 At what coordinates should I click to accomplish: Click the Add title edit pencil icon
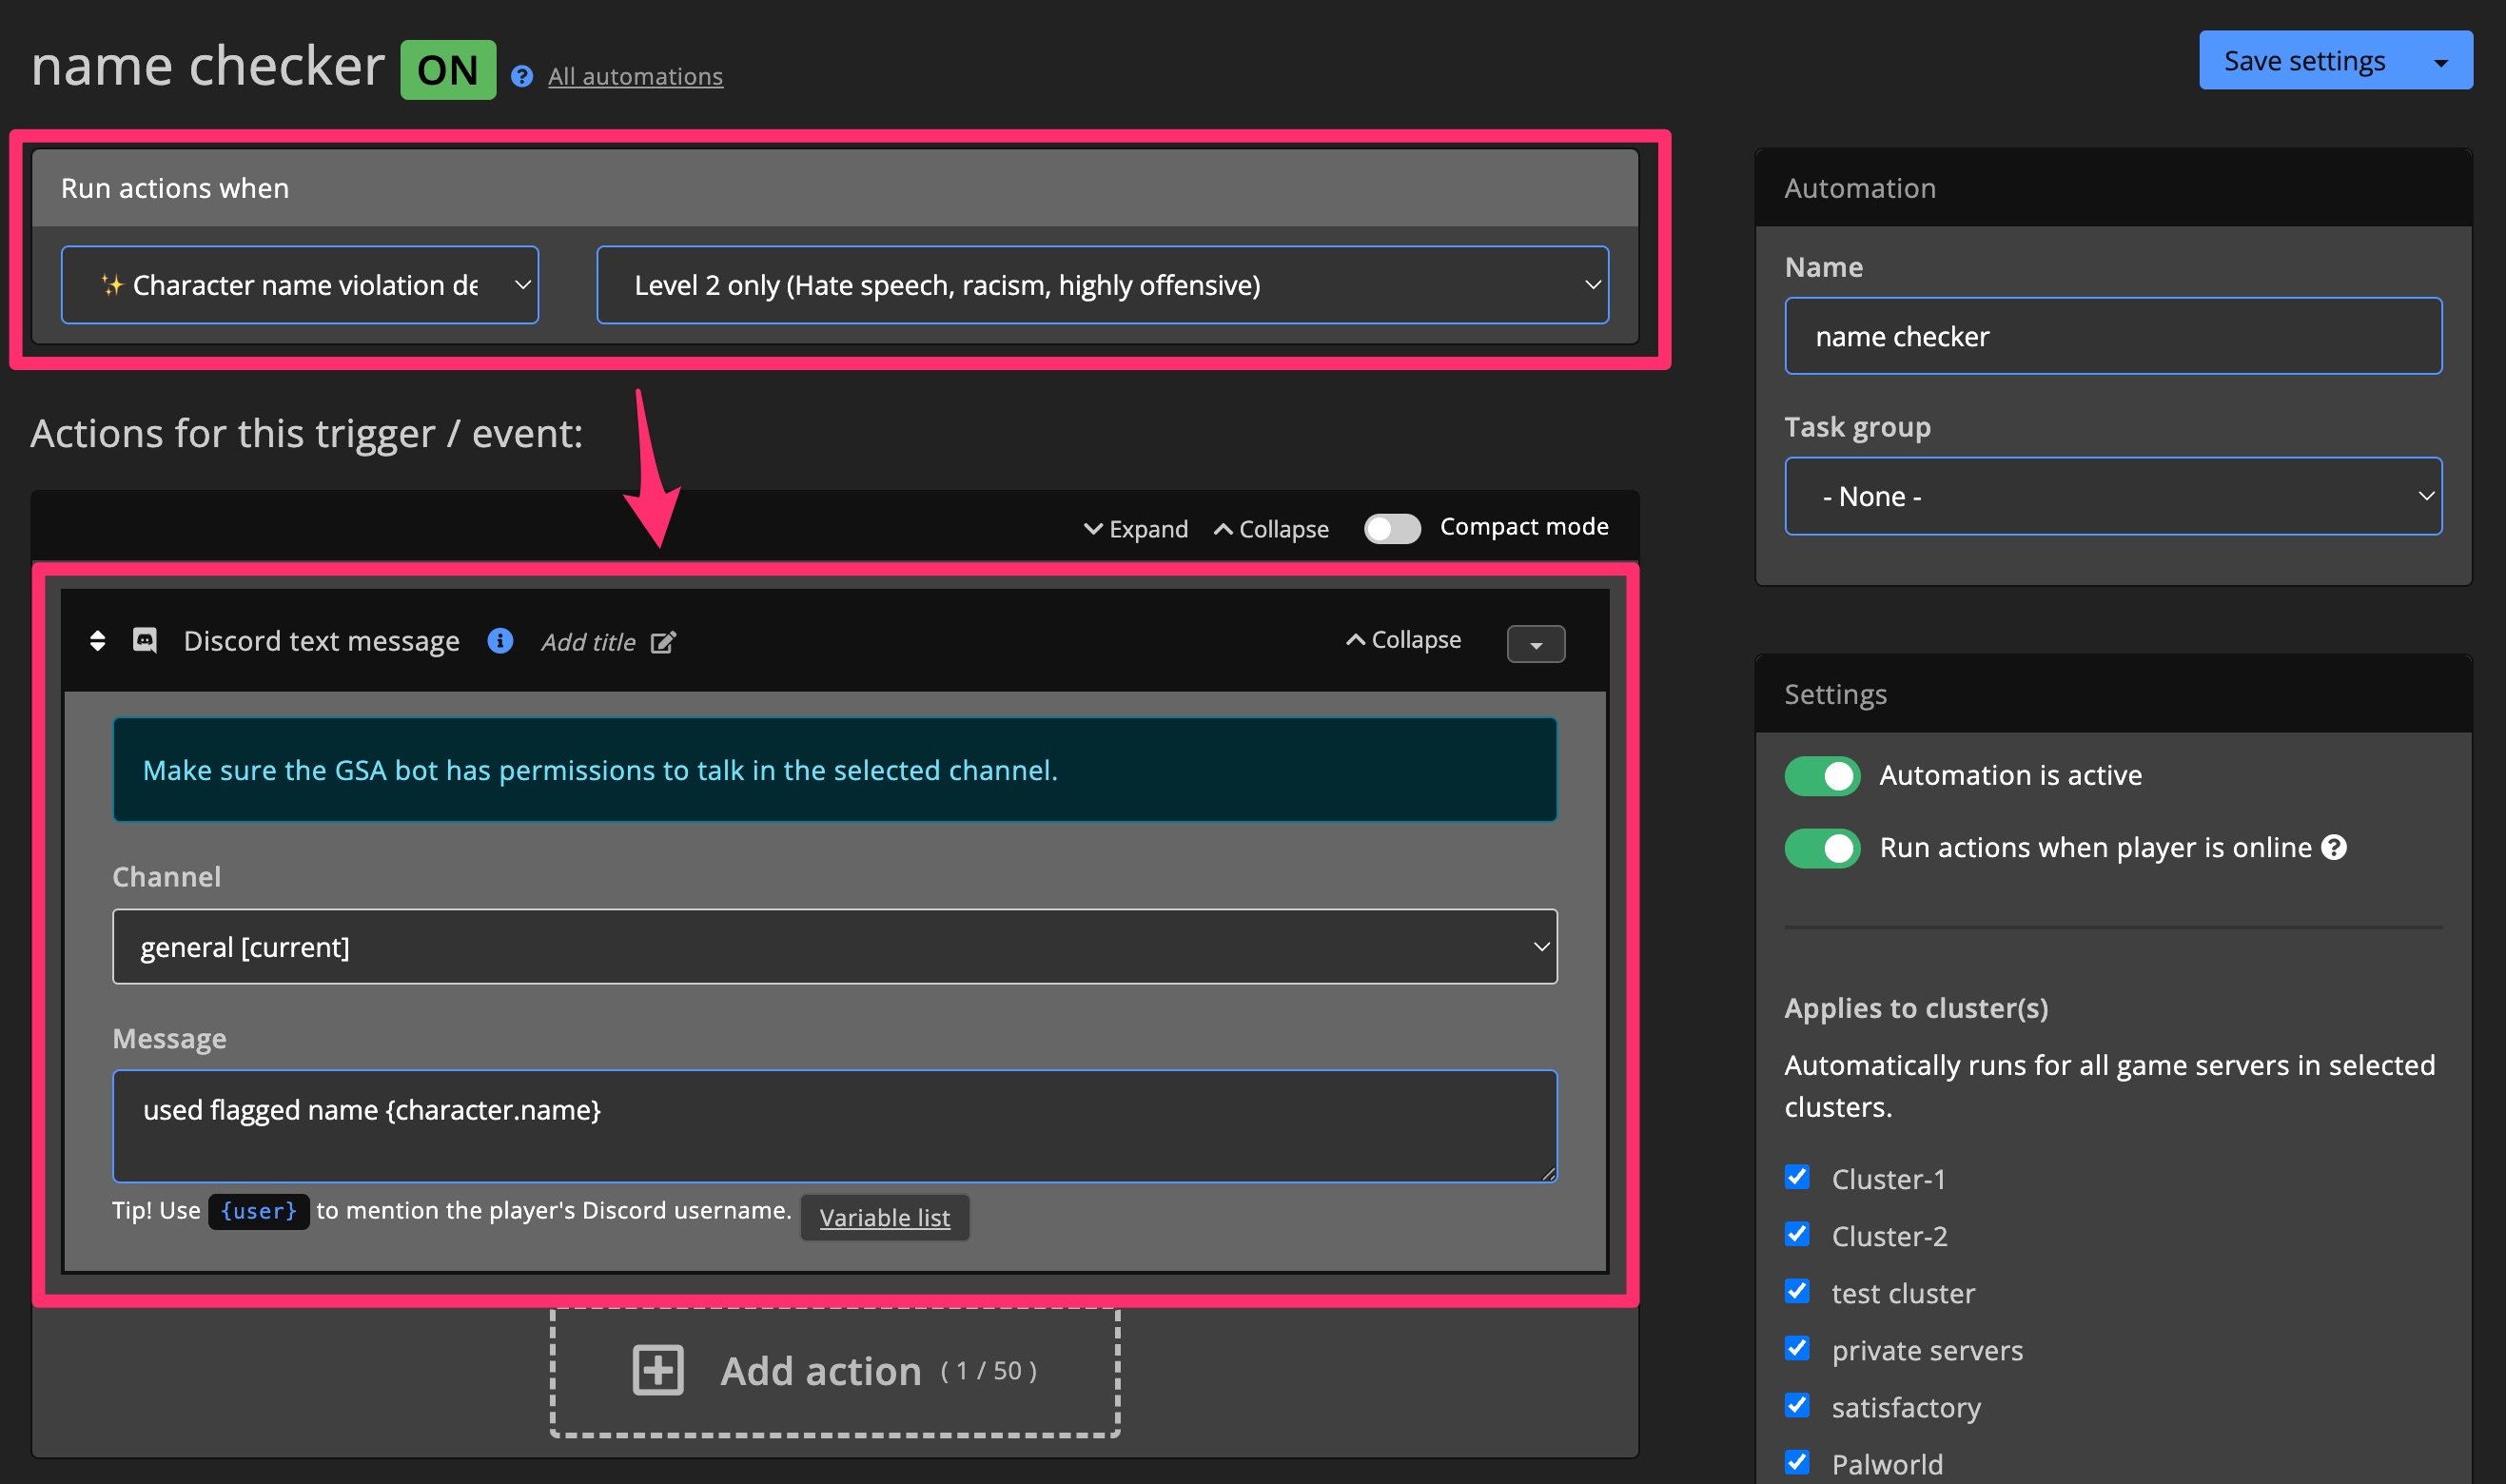click(663, 642)
